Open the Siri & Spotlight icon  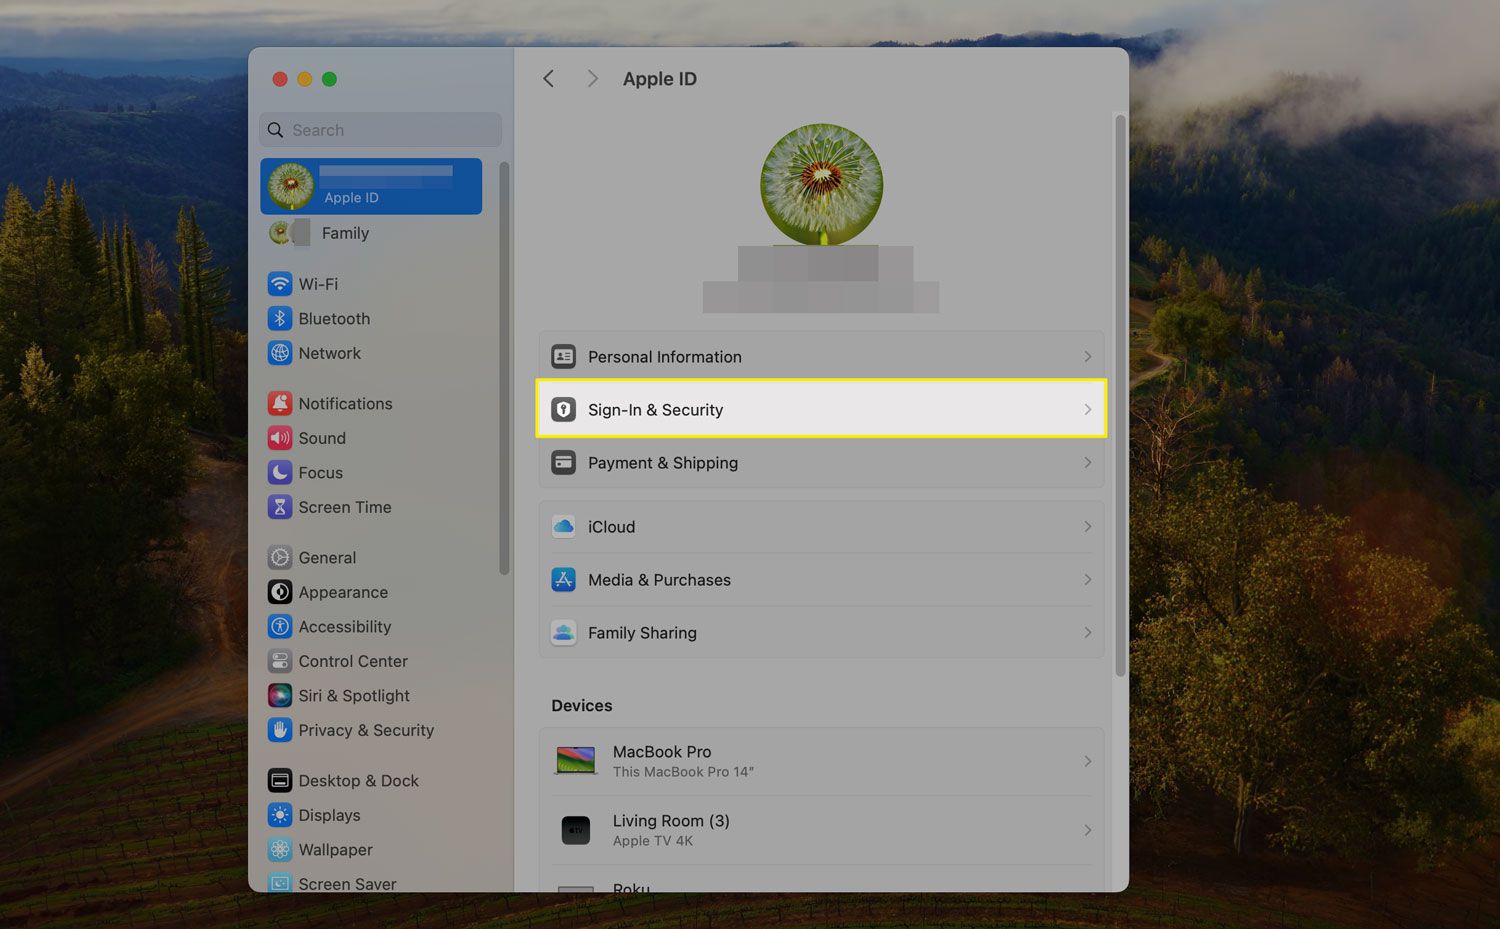[x=280, y=696]
